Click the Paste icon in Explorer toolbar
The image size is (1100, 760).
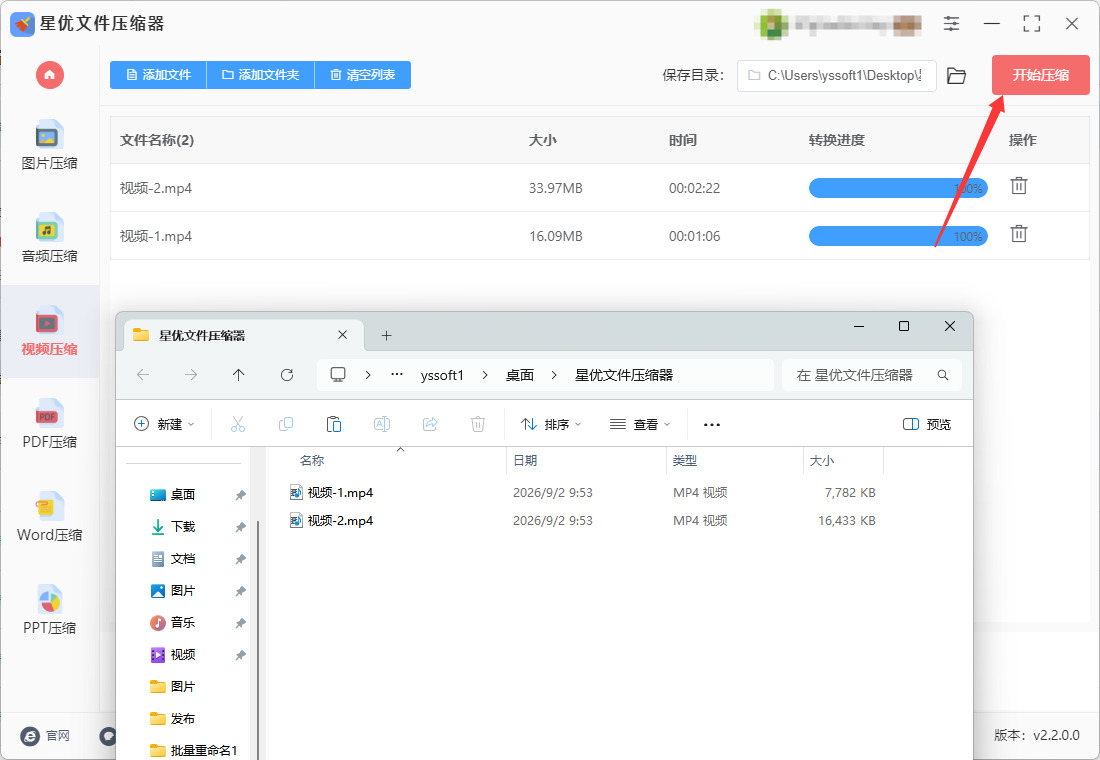point(334,424)
